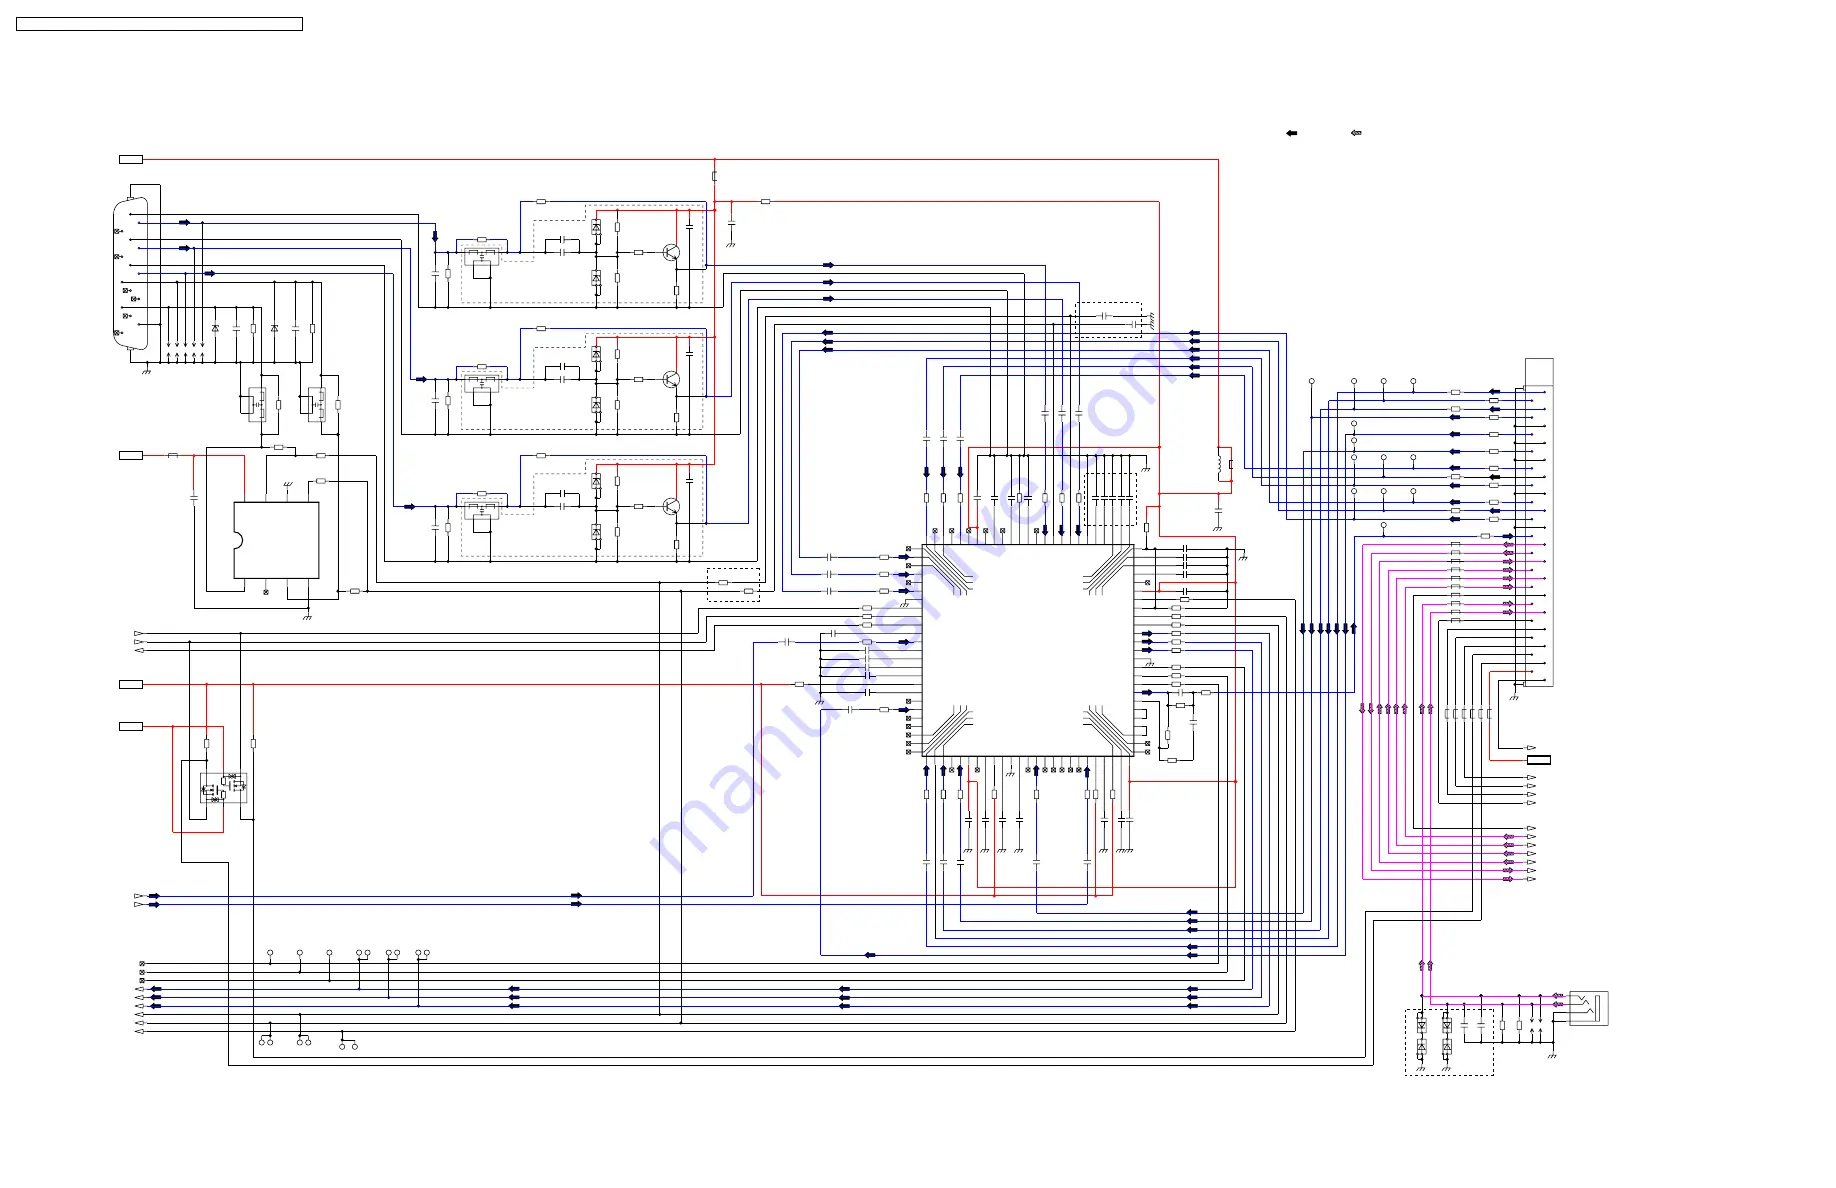This screenshot has height=1188, width=1836.
Task: Click the label box beside the right connector's red wire
Action: click(1539, 760)
